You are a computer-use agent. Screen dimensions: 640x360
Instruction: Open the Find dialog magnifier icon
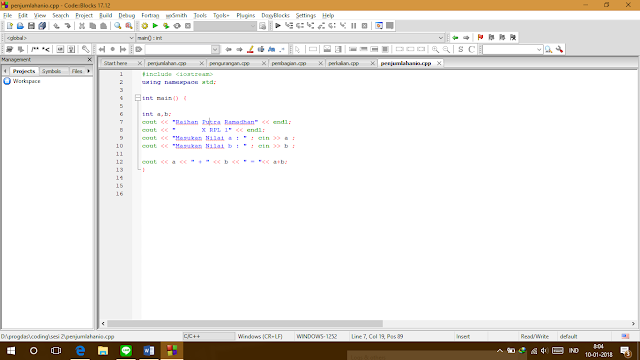(x=118, y=26)
